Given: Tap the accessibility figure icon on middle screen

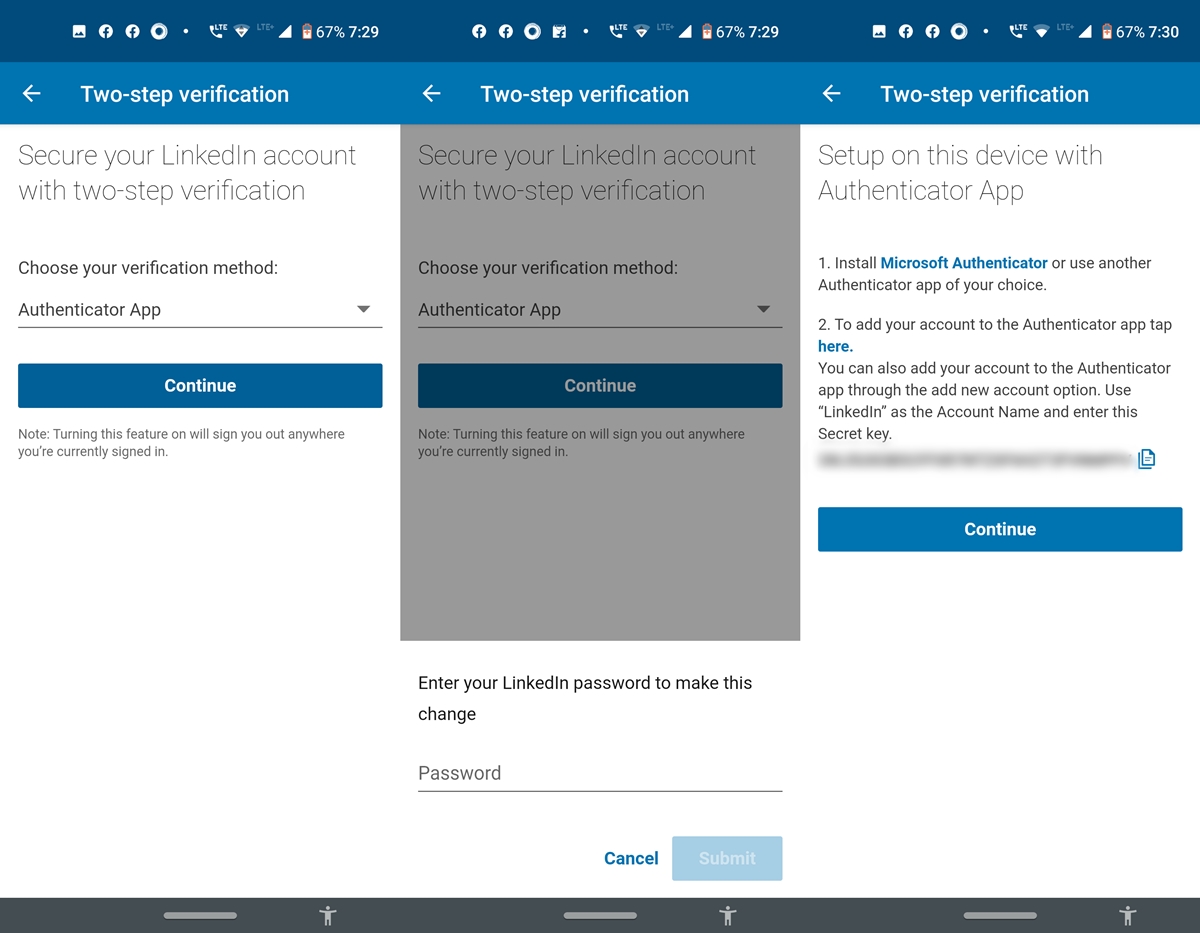Looking at the screenshot, I should pyautogui.click(x=728, y=915).
